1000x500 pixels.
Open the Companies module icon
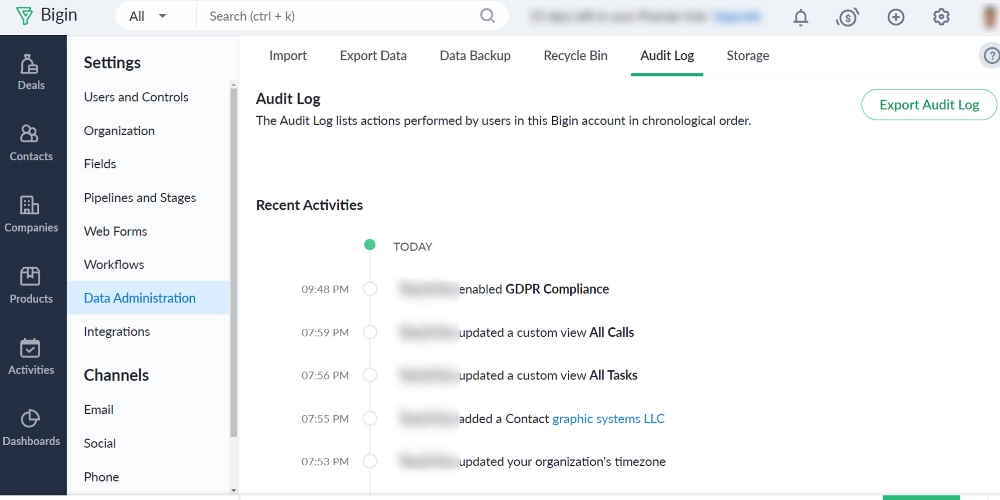click(x=31, y=213)
